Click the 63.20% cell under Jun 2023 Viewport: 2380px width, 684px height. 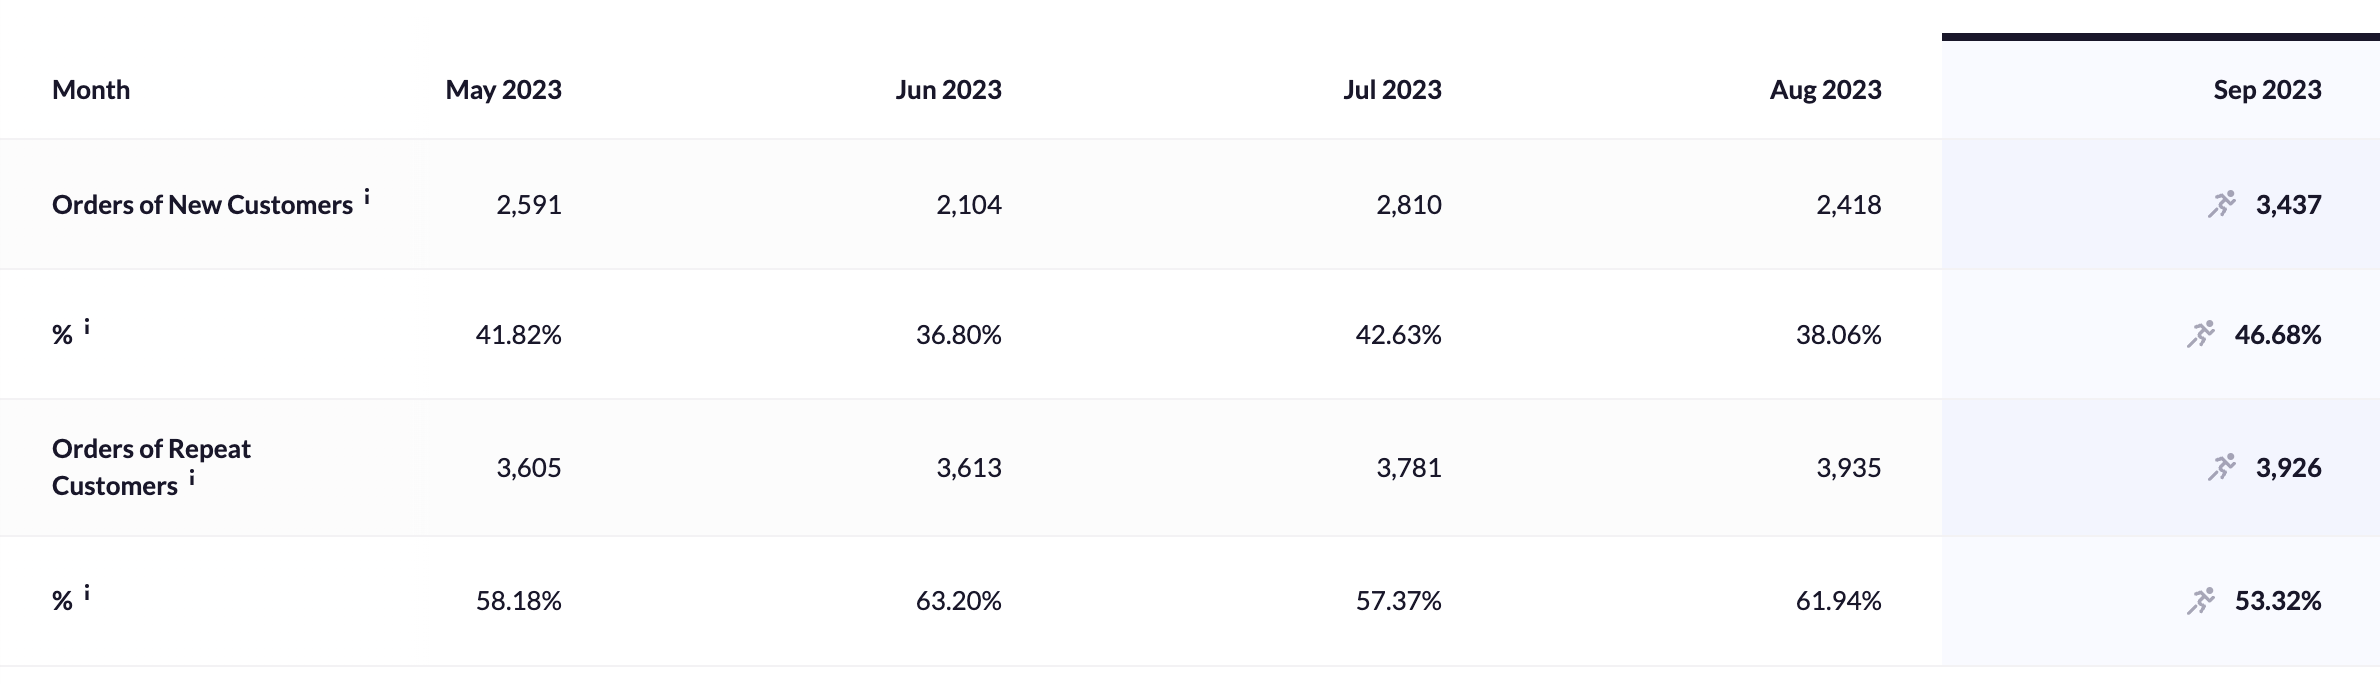pos(958,601)
